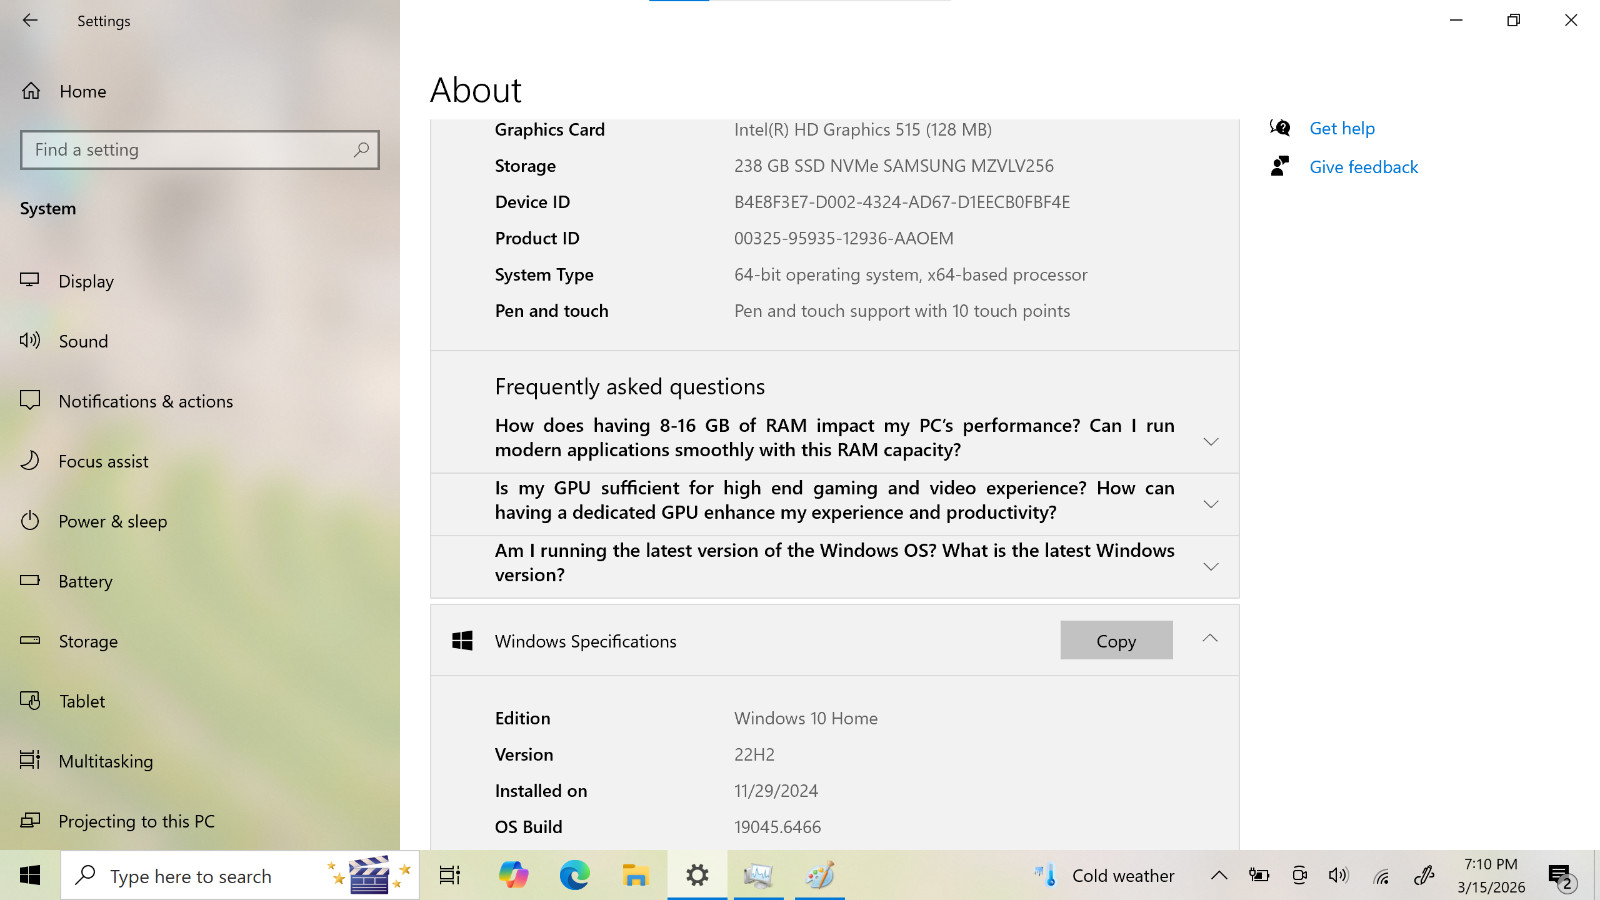Click the Get help chat icon
This screenshot has width=1600, height=900.
[x=1280, y=127]
